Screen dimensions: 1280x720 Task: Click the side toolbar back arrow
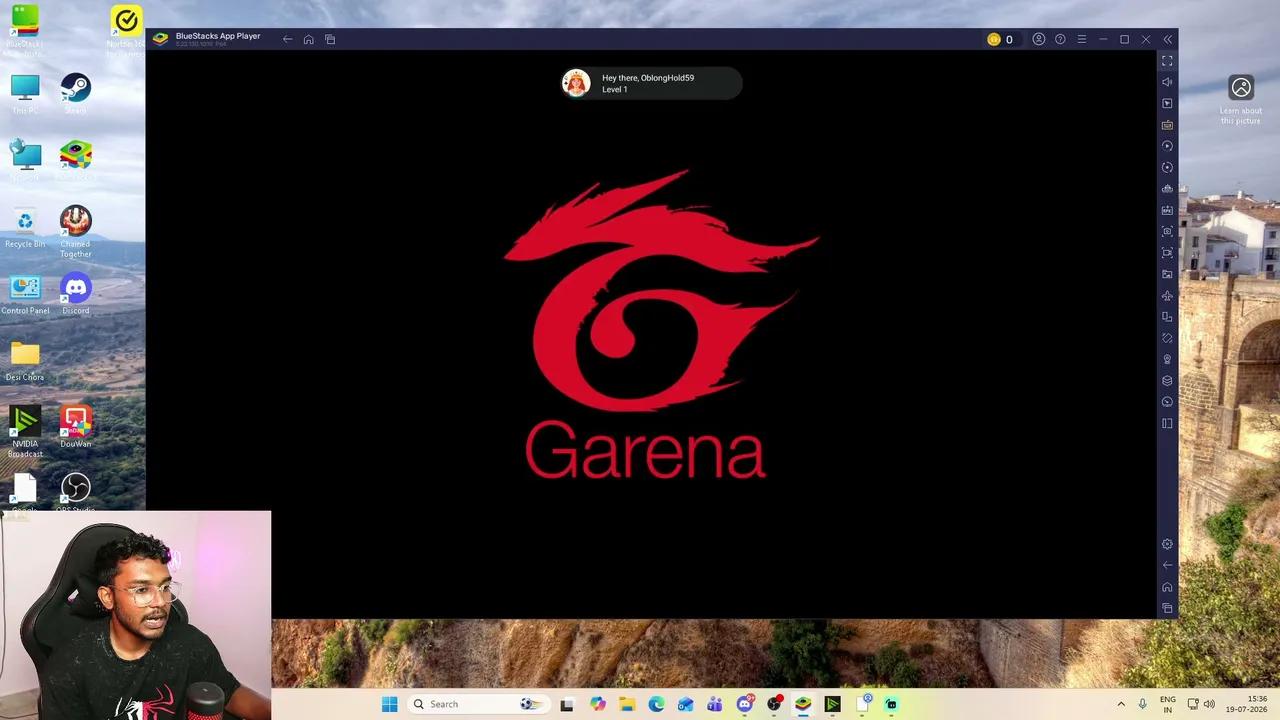coord(1167,565)
